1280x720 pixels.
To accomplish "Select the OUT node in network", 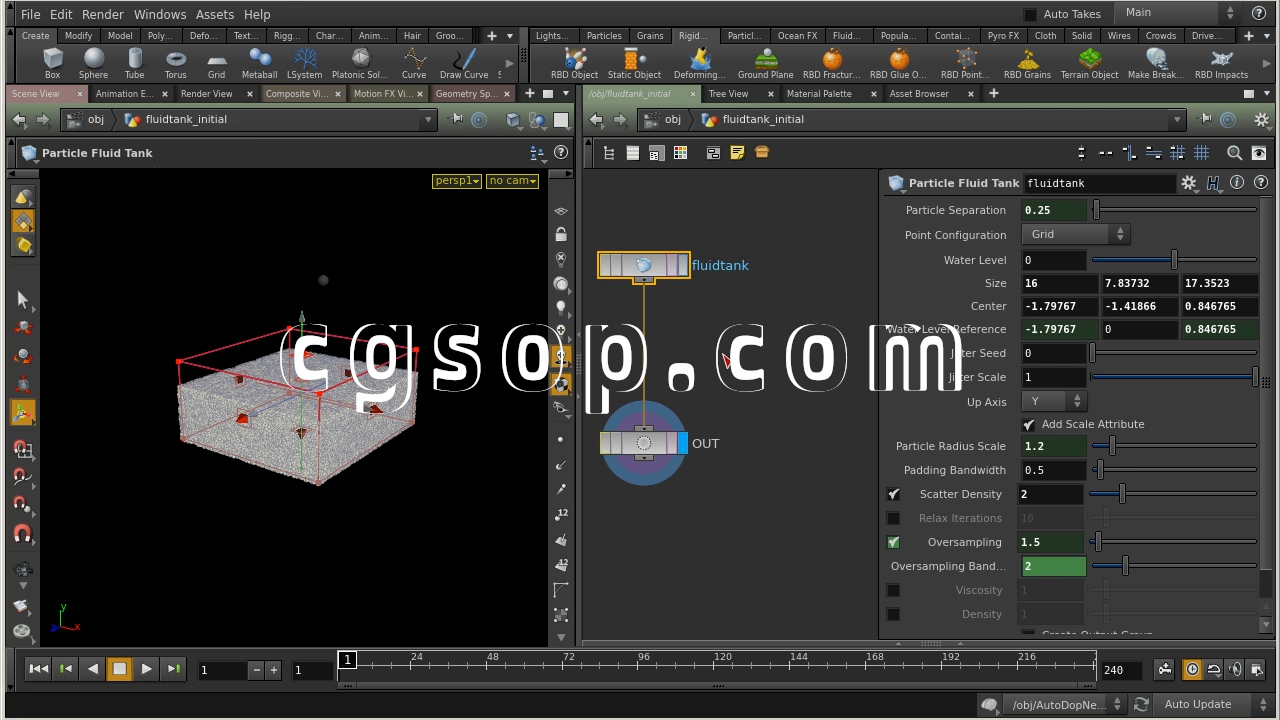I will click(644, 443).
